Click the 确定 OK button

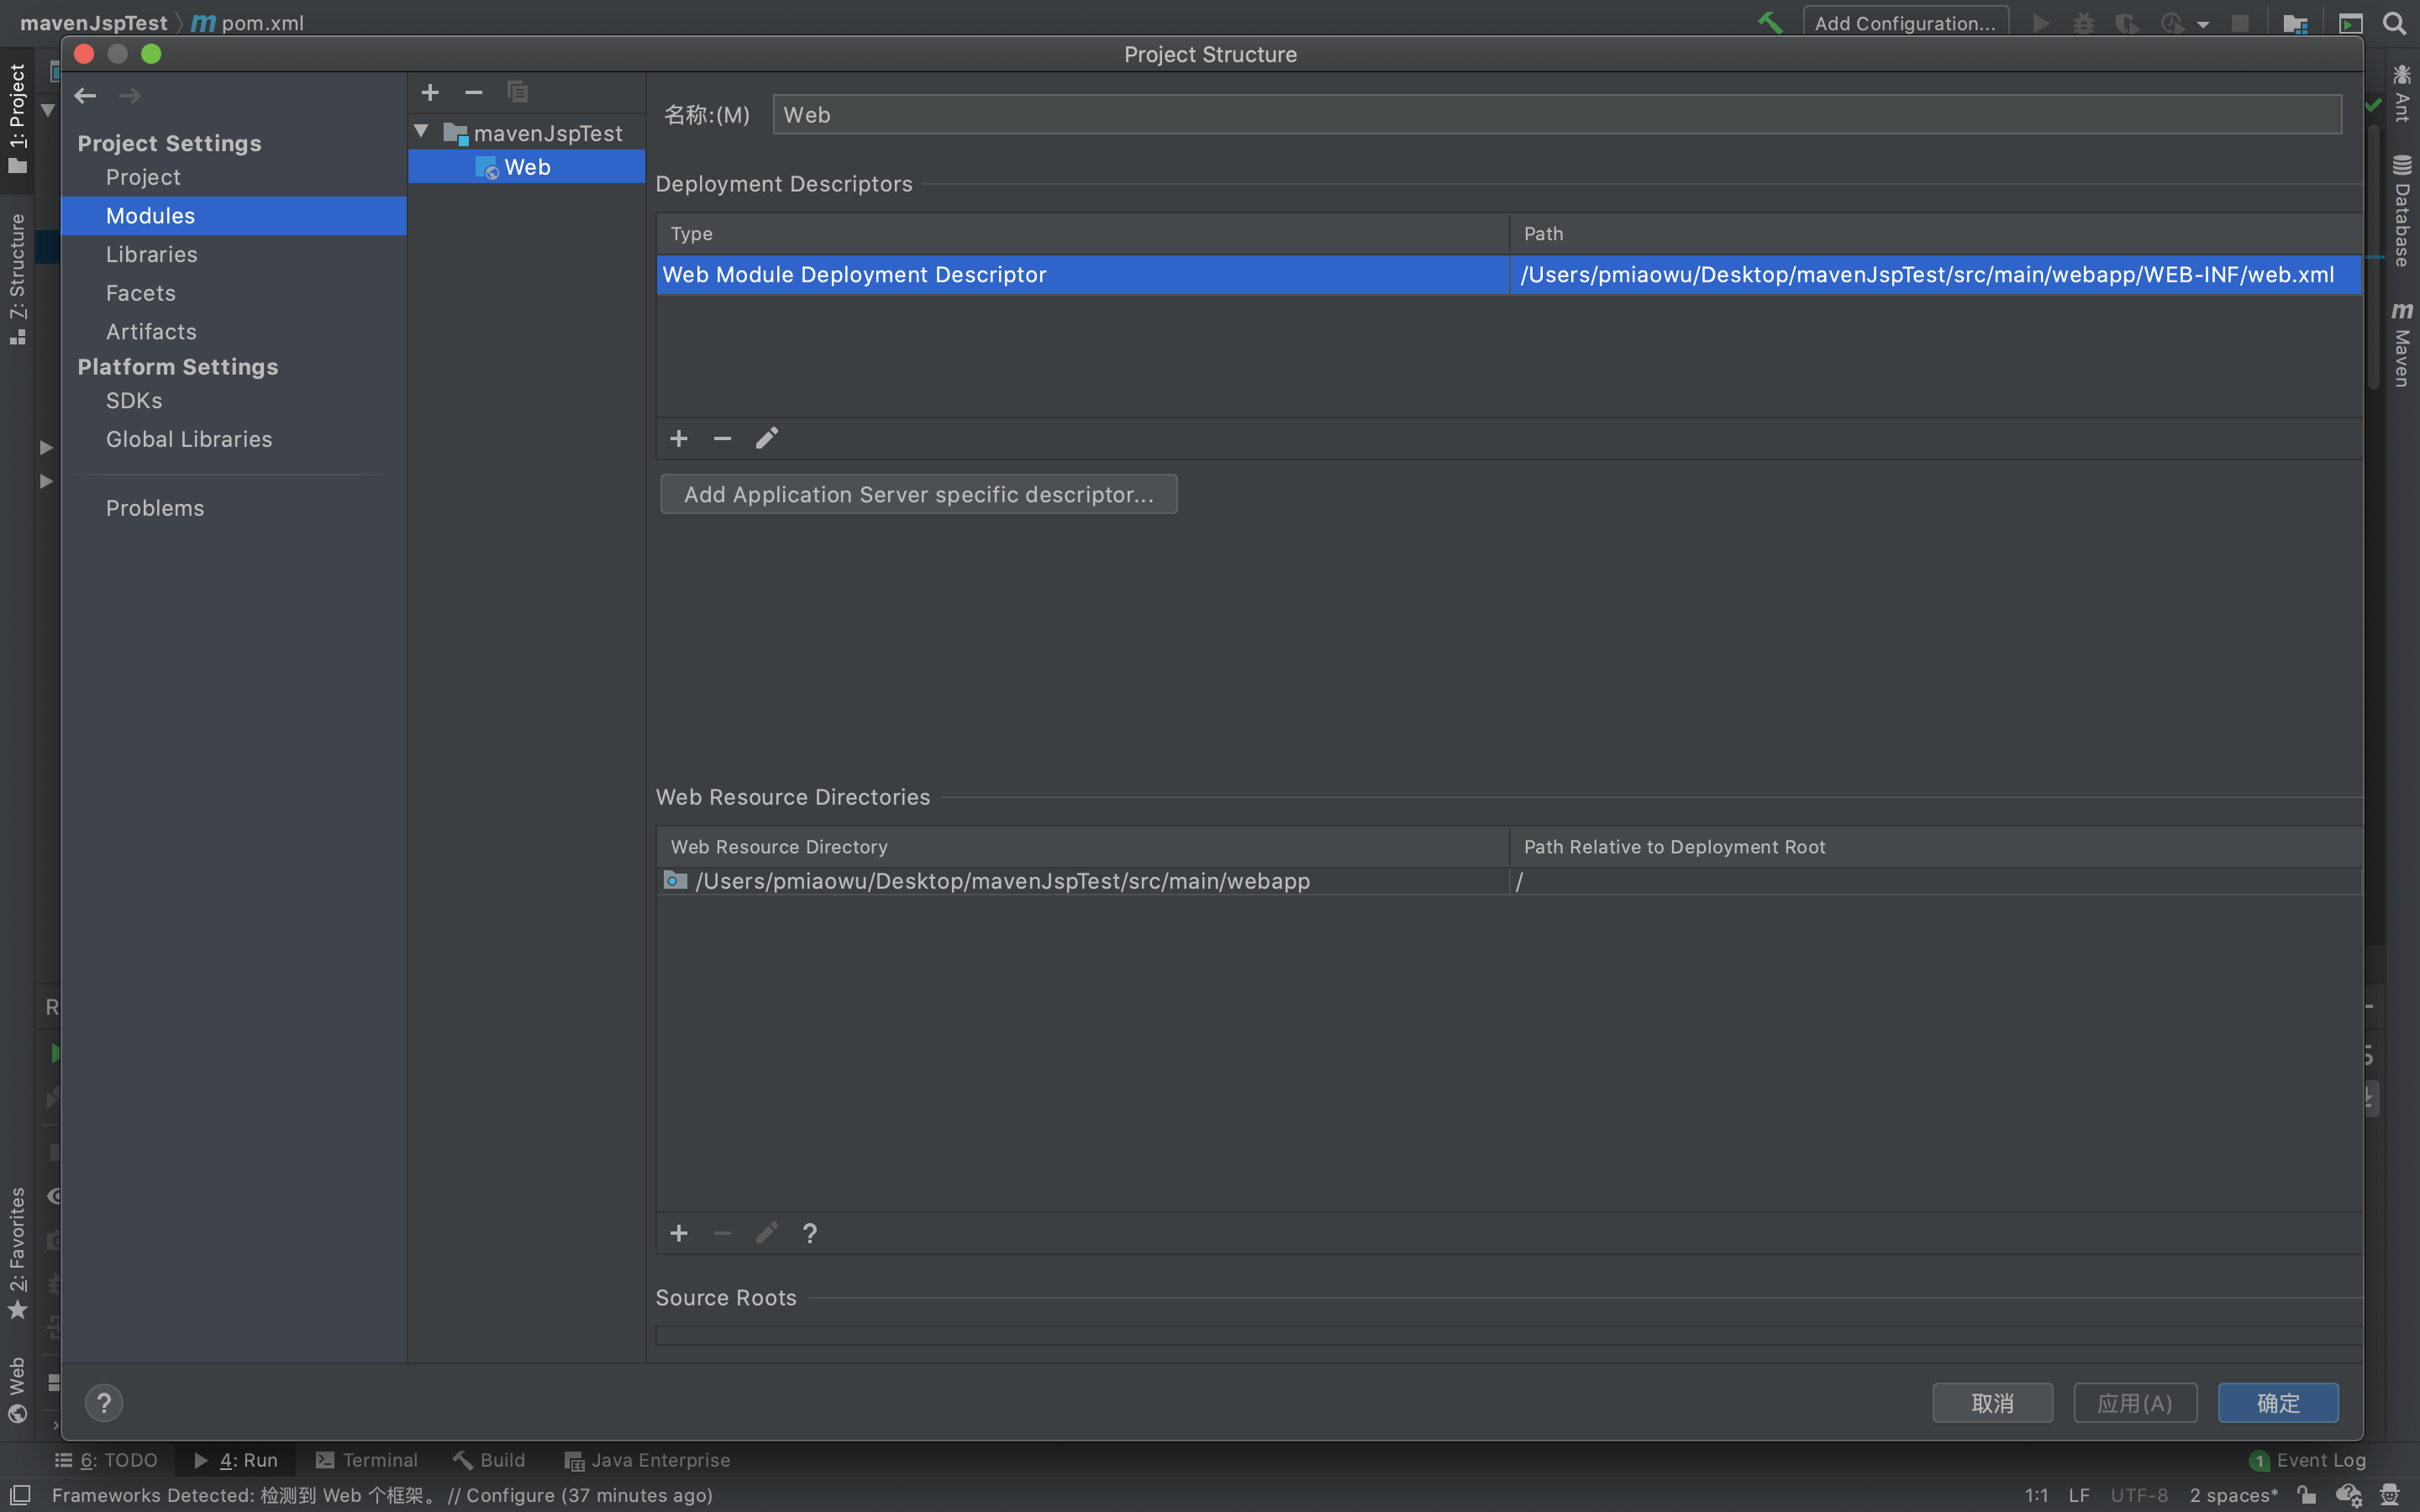tap(2278, 1403)
